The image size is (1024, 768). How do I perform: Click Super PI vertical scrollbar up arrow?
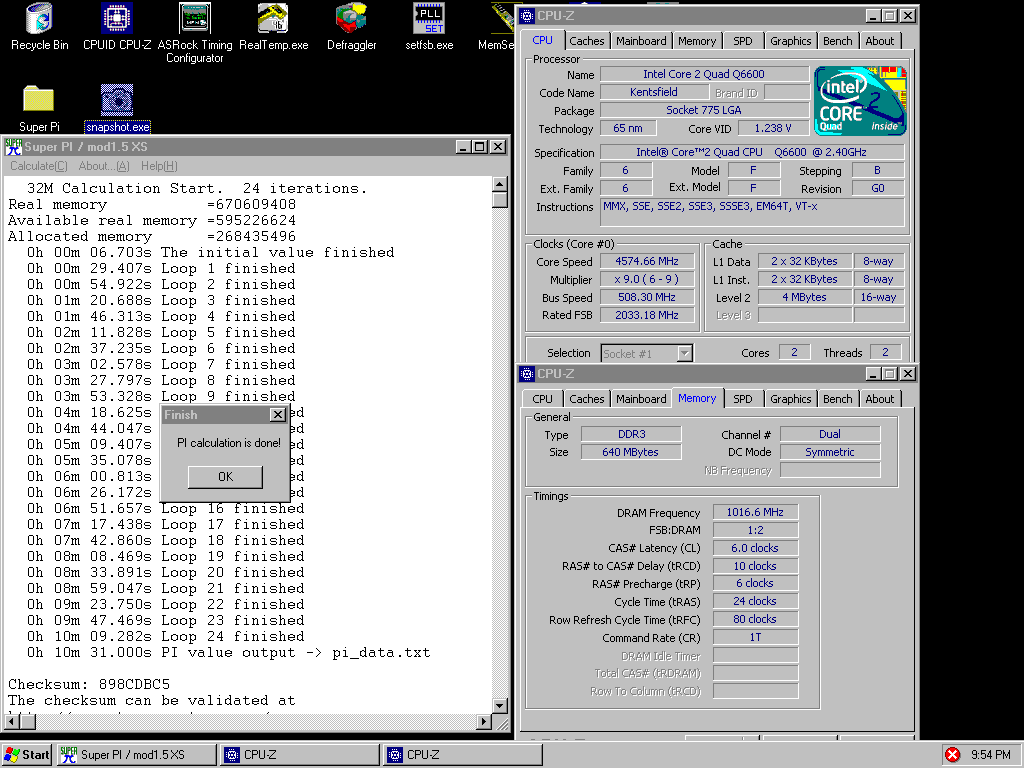pyautogui.click(x=500, y=184)
